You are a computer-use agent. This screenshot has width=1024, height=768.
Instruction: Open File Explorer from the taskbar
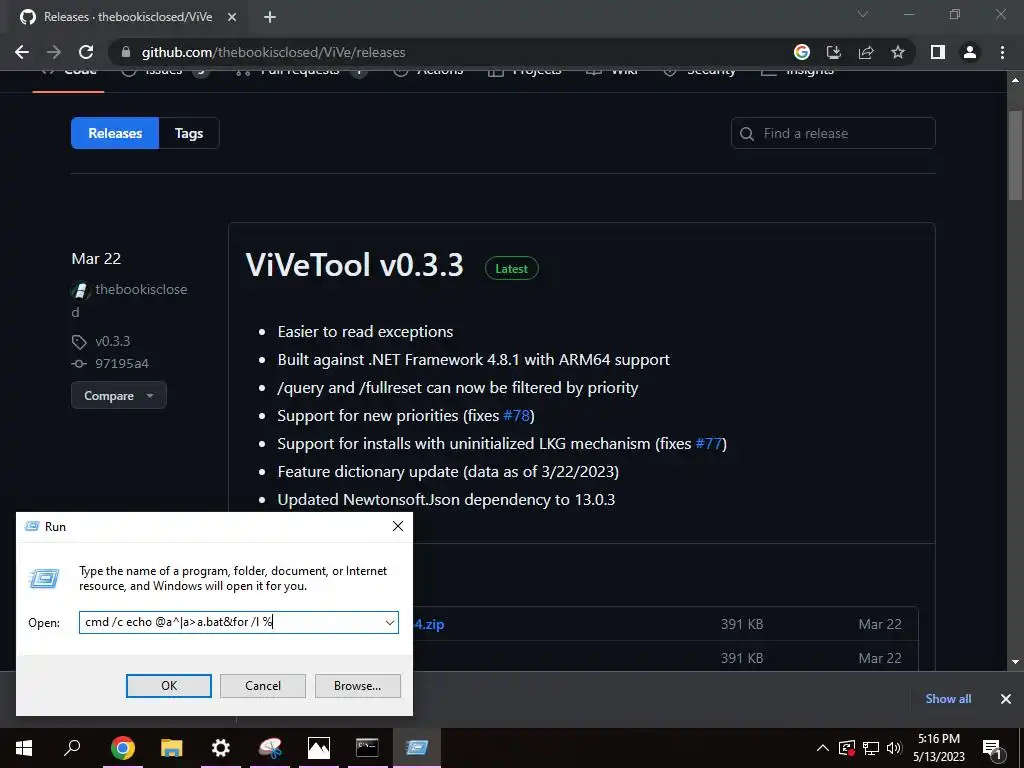[x=171, y=748]
